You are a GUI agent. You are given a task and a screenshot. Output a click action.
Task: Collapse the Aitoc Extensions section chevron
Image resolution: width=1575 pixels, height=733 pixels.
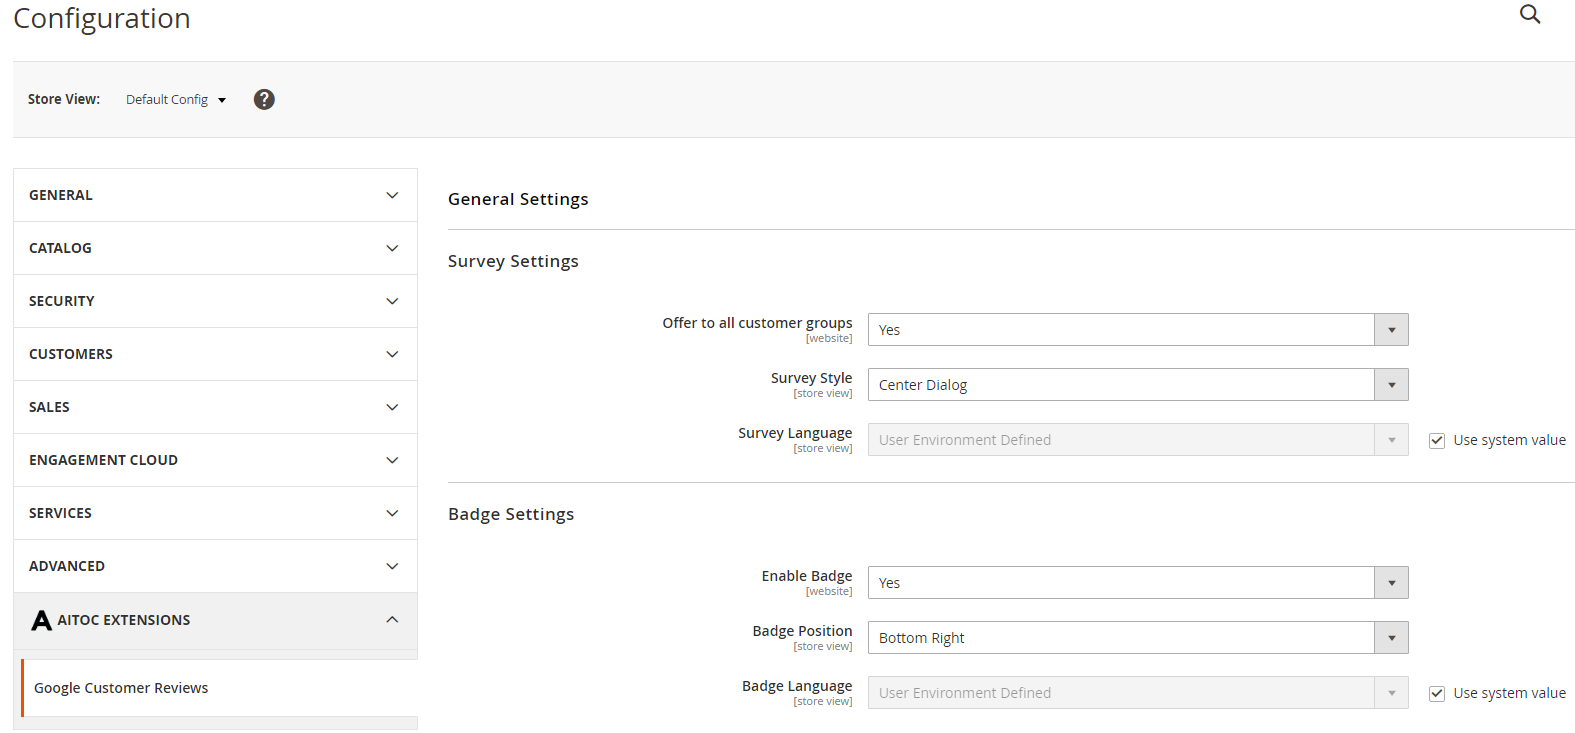(x=392, y=620)
